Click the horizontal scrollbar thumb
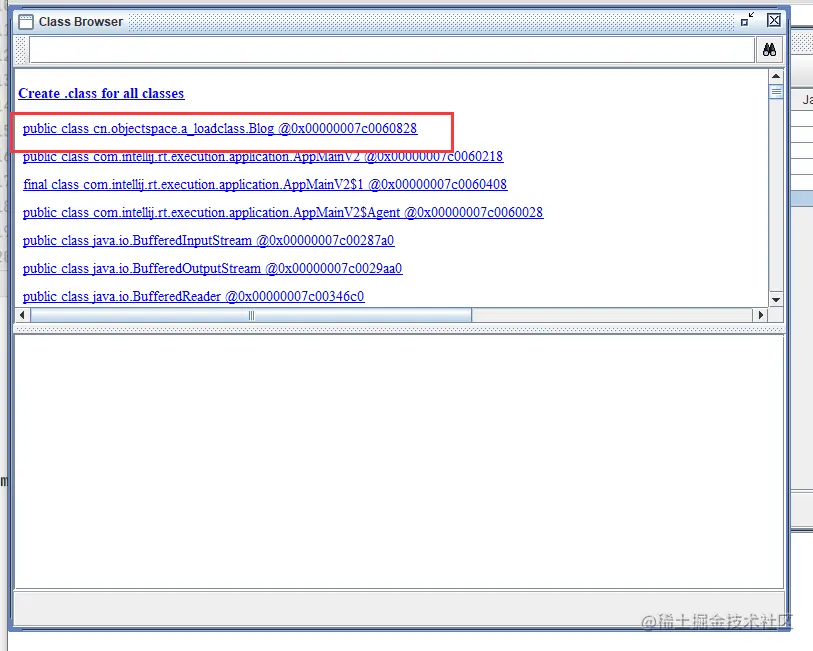The height and width of the screenshot is (651, 813). click(x=251, y=315)
